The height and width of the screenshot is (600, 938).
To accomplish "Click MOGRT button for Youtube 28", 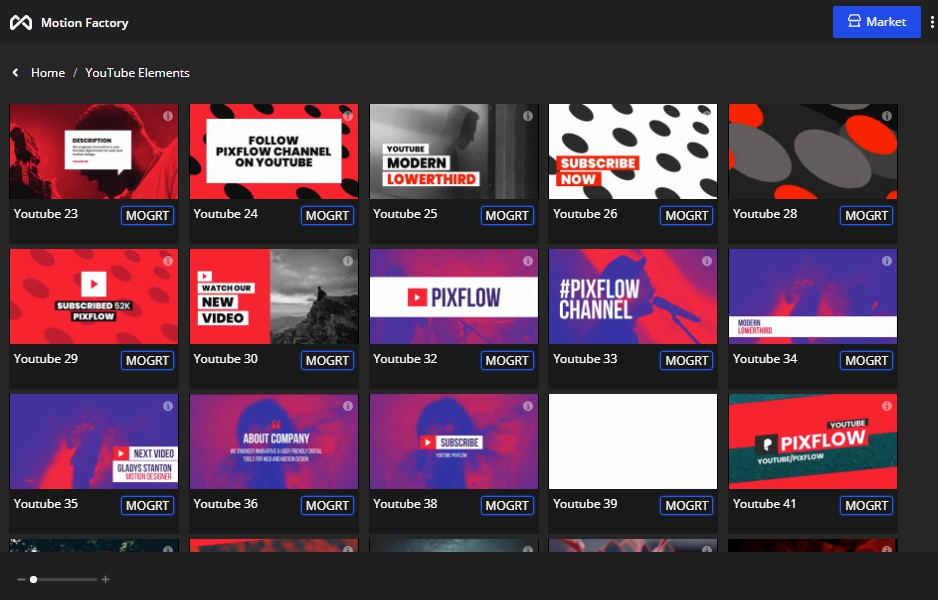I will click(x=866, y=215).
